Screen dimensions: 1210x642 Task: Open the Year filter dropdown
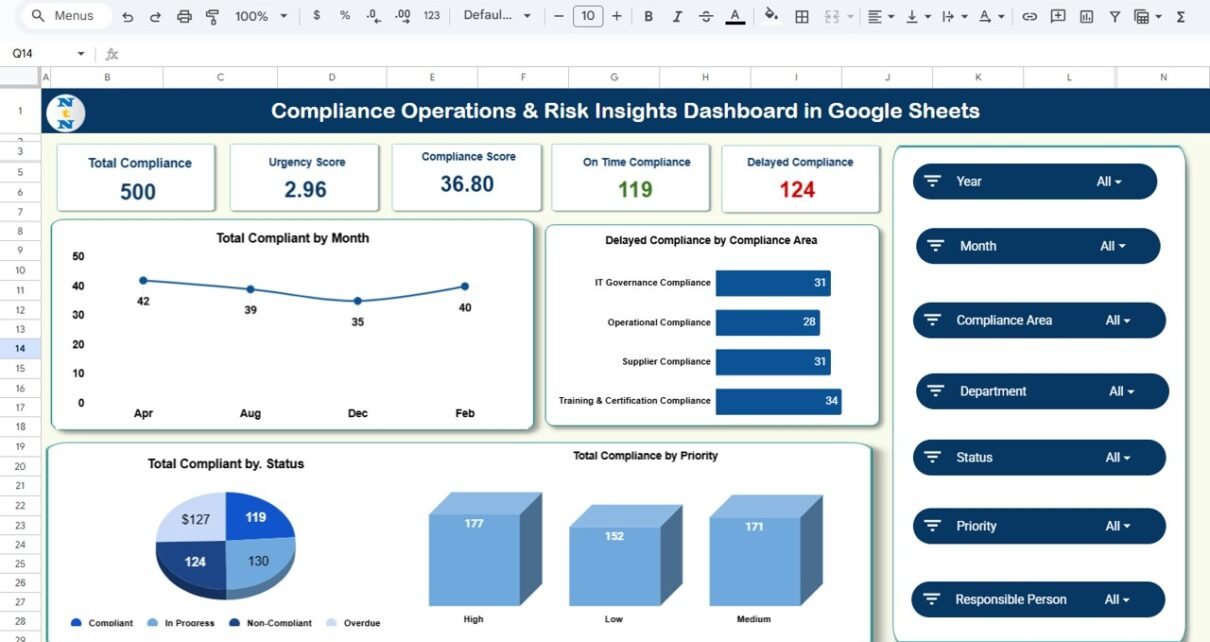coord(1108,182)
